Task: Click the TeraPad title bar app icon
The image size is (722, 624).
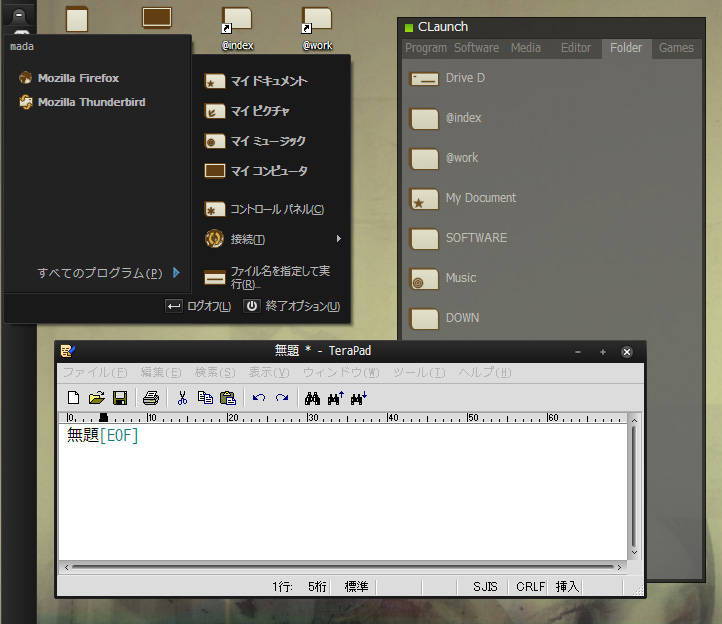Action: pos(68,351)
